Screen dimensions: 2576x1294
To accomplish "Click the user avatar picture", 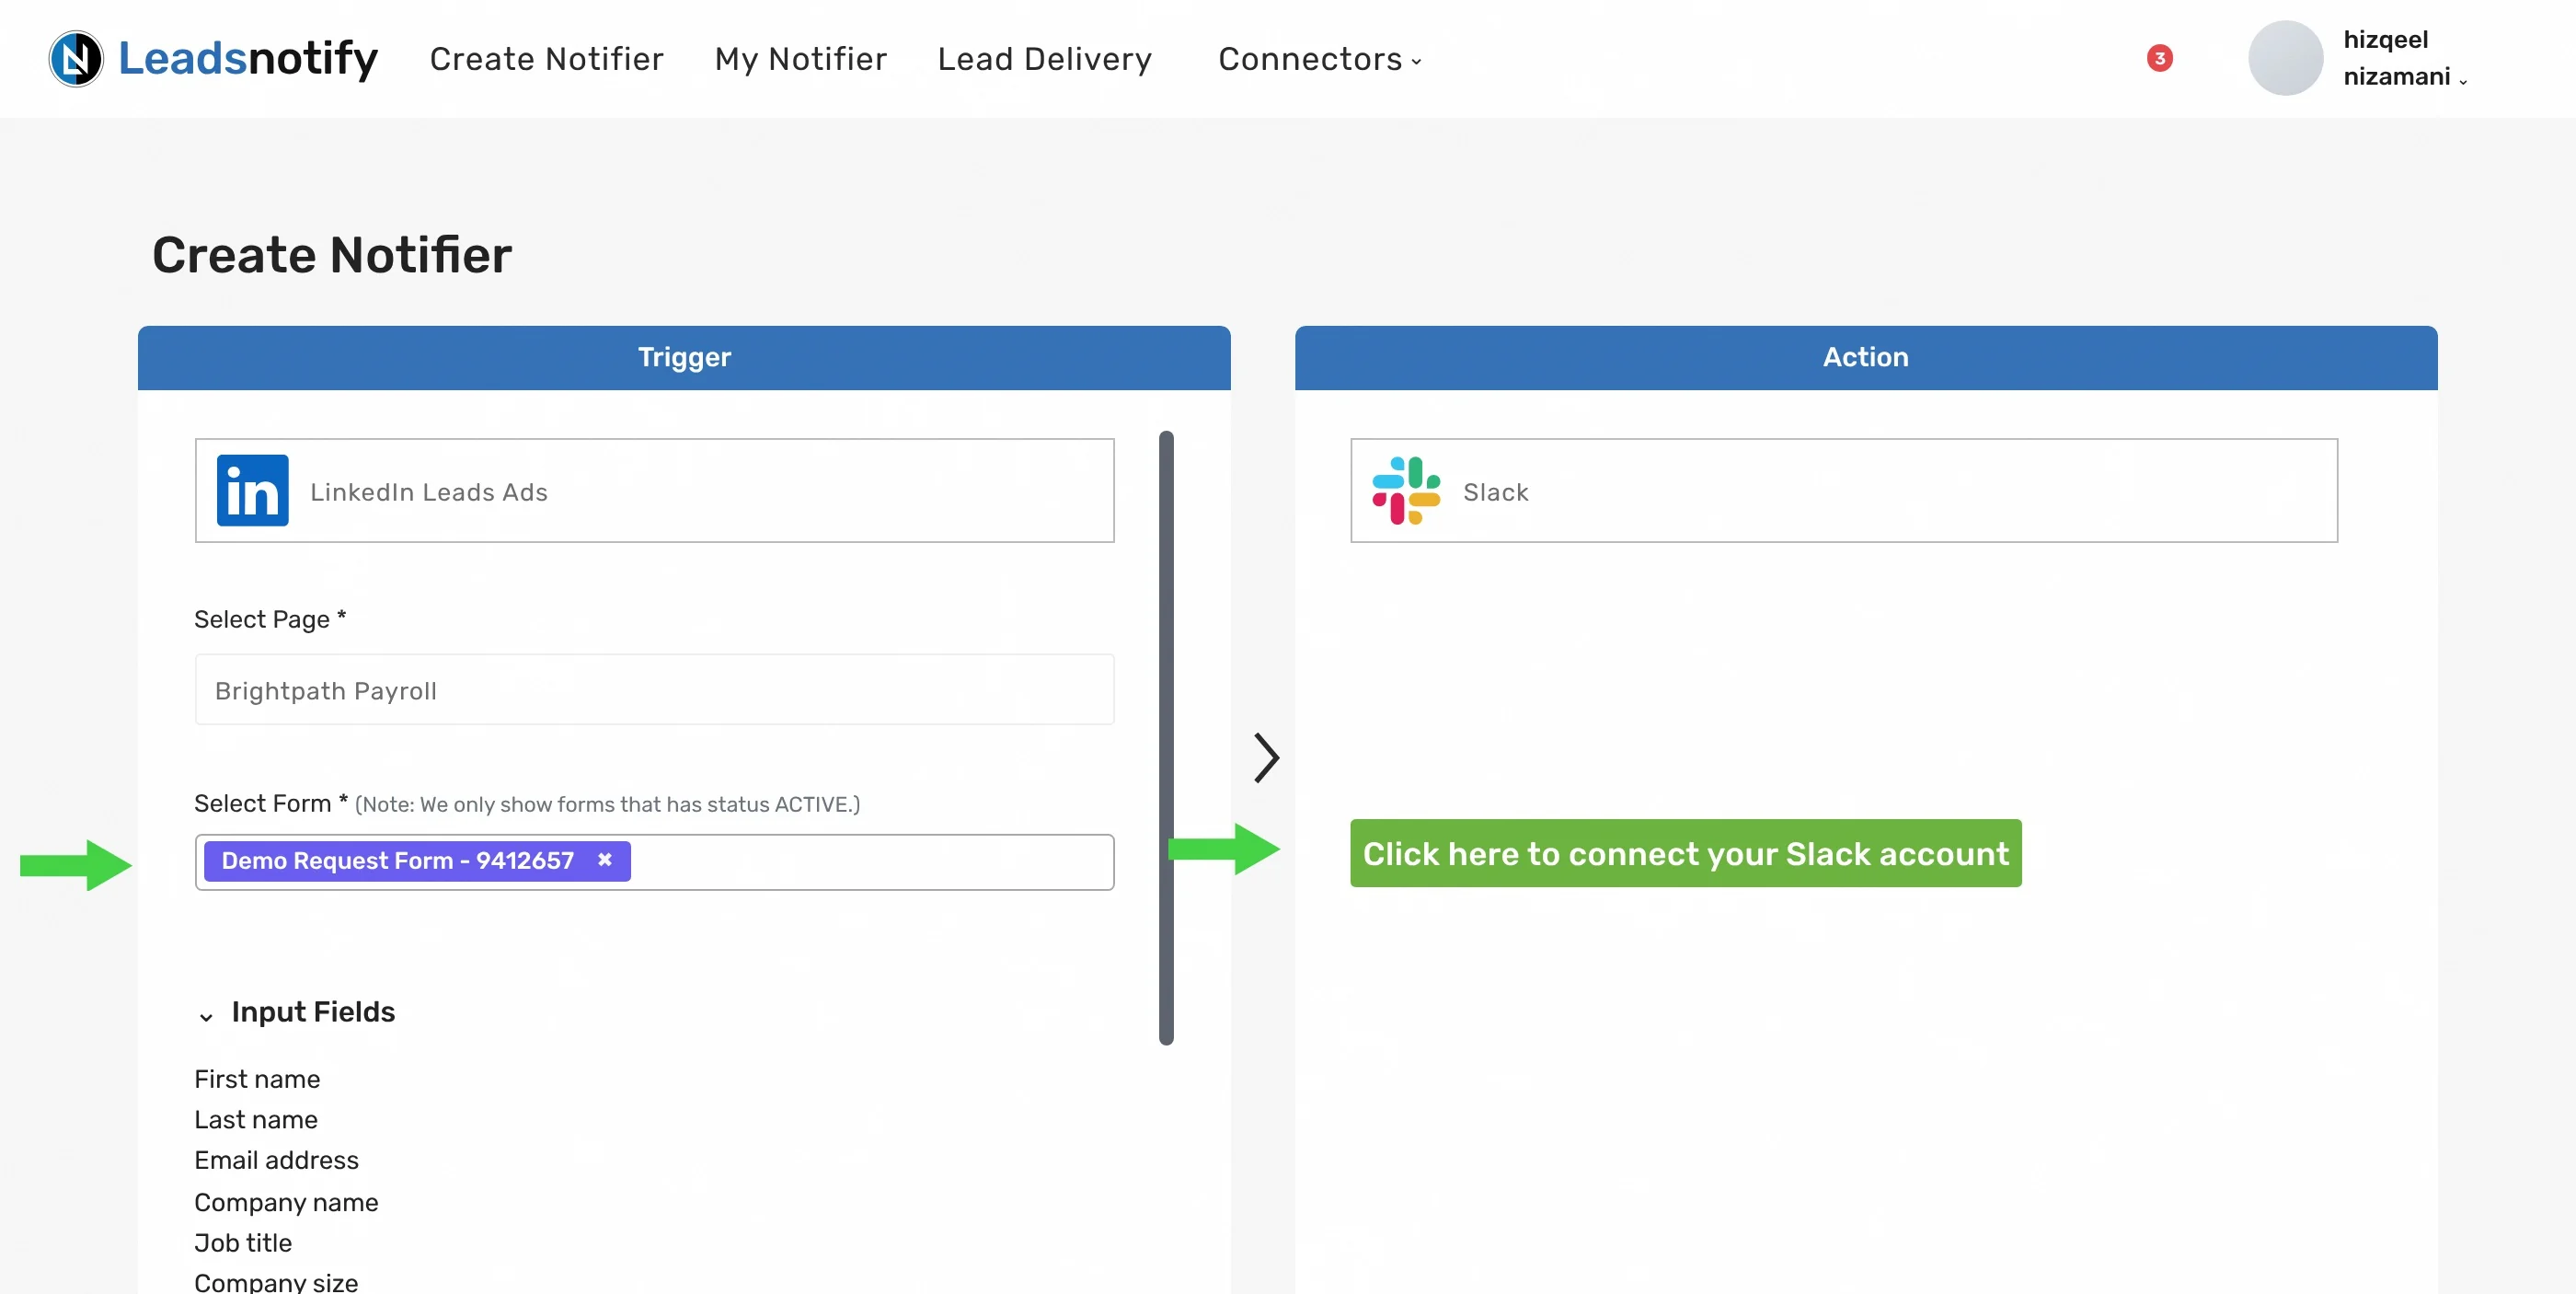I will 2284,58.
